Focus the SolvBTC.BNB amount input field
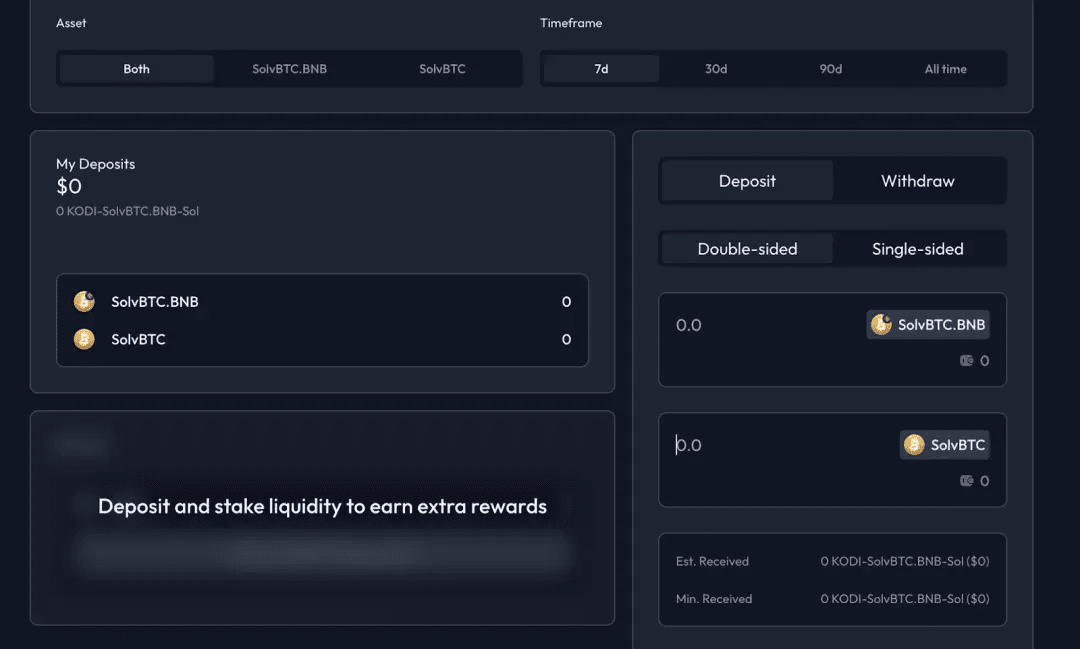1080x649 pixels. pos(765,324)
